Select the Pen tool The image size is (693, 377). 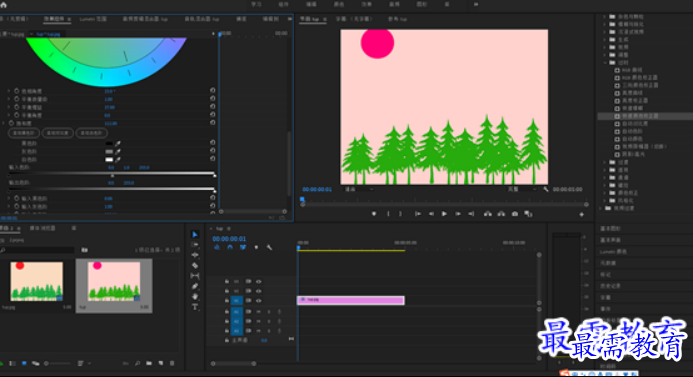tap(195, 286)
